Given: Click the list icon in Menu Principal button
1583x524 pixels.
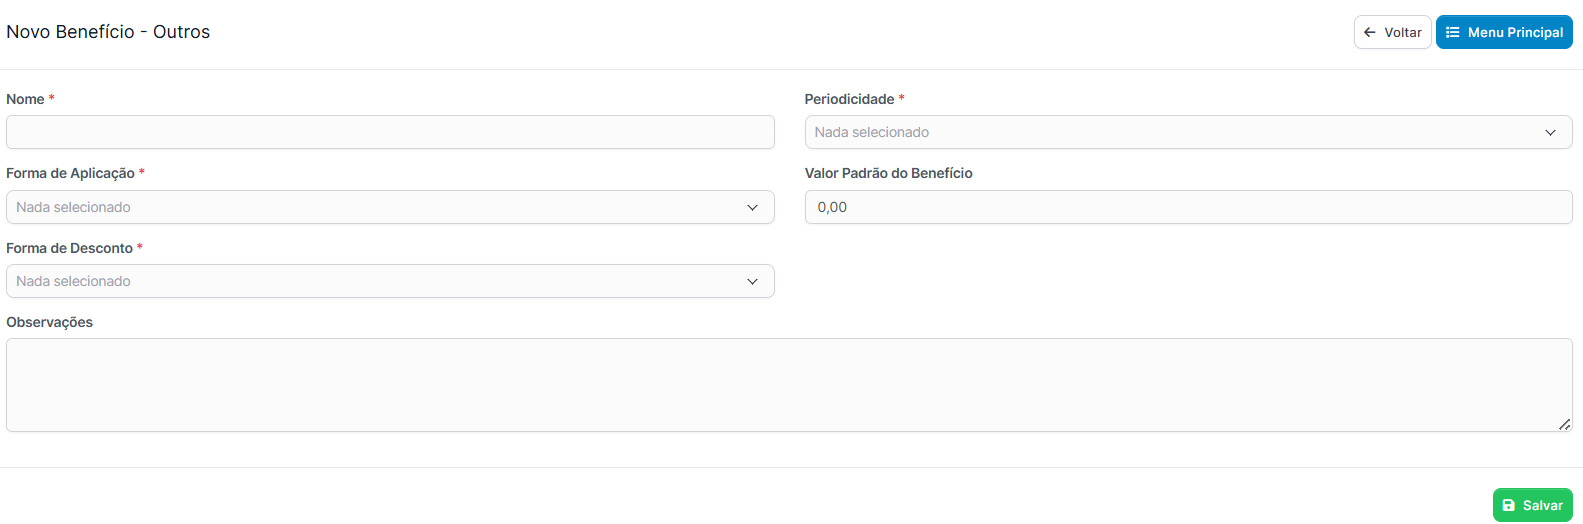Looking at the screenshot, I should pos(1453,32).
